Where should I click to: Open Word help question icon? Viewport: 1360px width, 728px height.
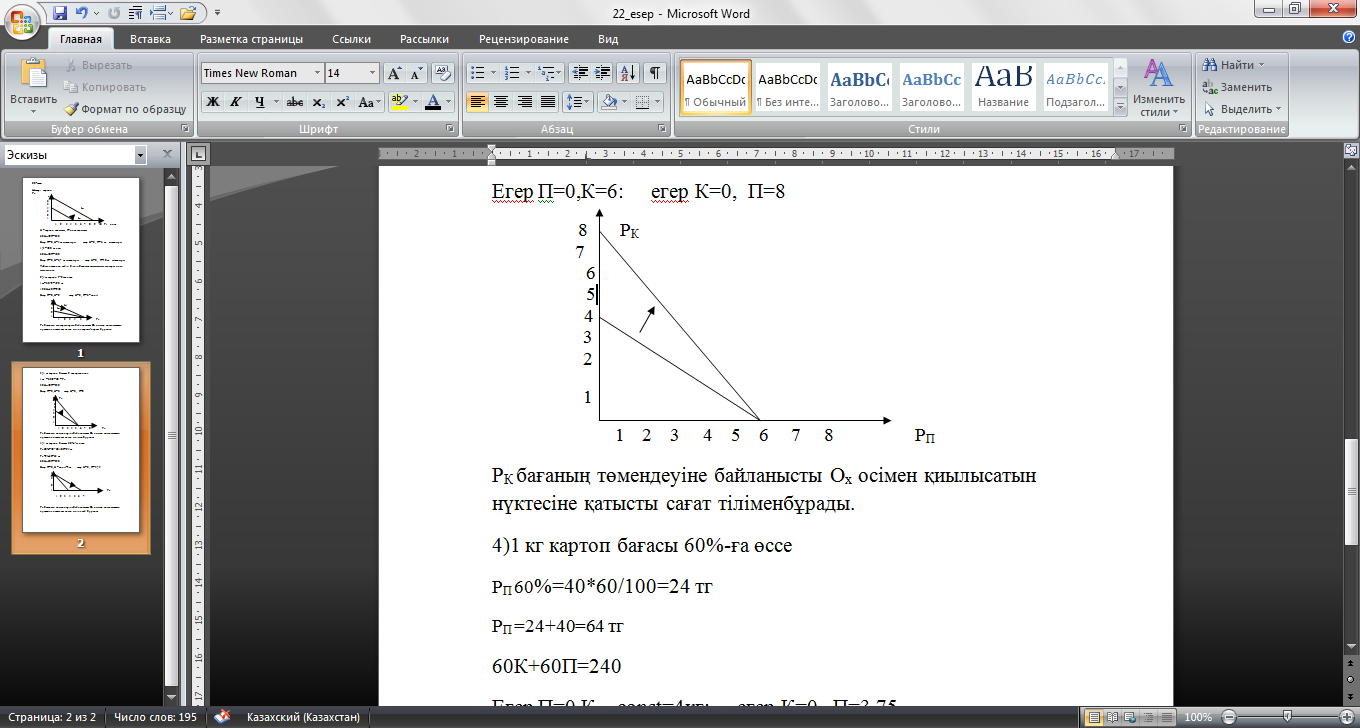pyautogui.click(x=1349, y=37)
